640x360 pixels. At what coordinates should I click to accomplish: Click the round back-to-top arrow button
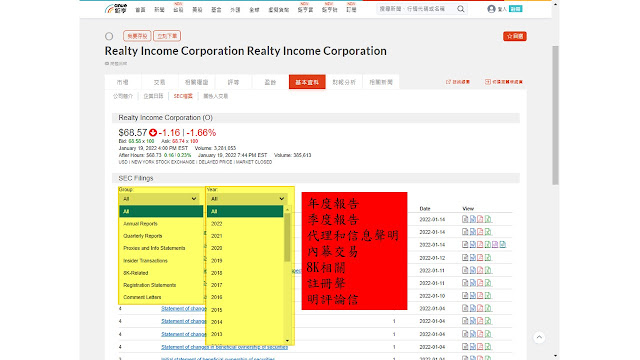pyautogui.click(x=539, y=337)
